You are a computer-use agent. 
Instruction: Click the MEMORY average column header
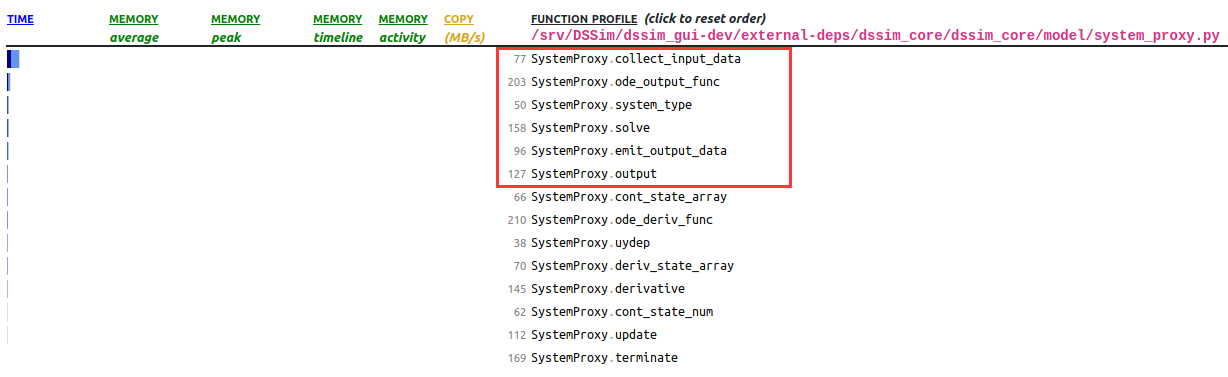pos(135,28)
